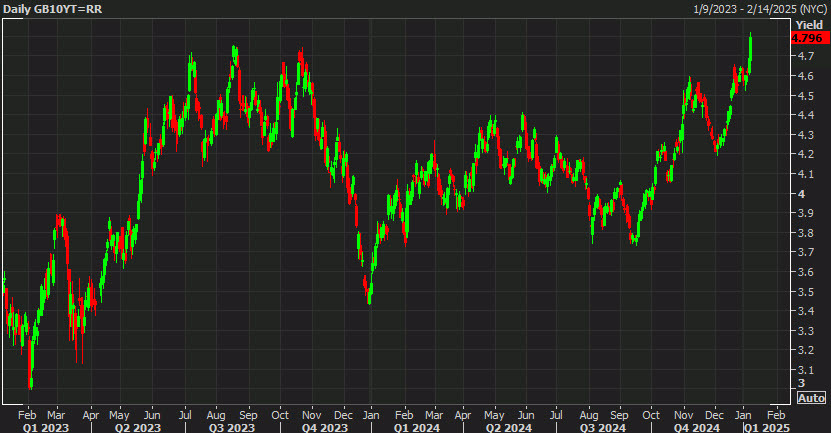
Task: Click the 3.2 yield axis tick
Action: pyautogui.click(x=806, y=350)
